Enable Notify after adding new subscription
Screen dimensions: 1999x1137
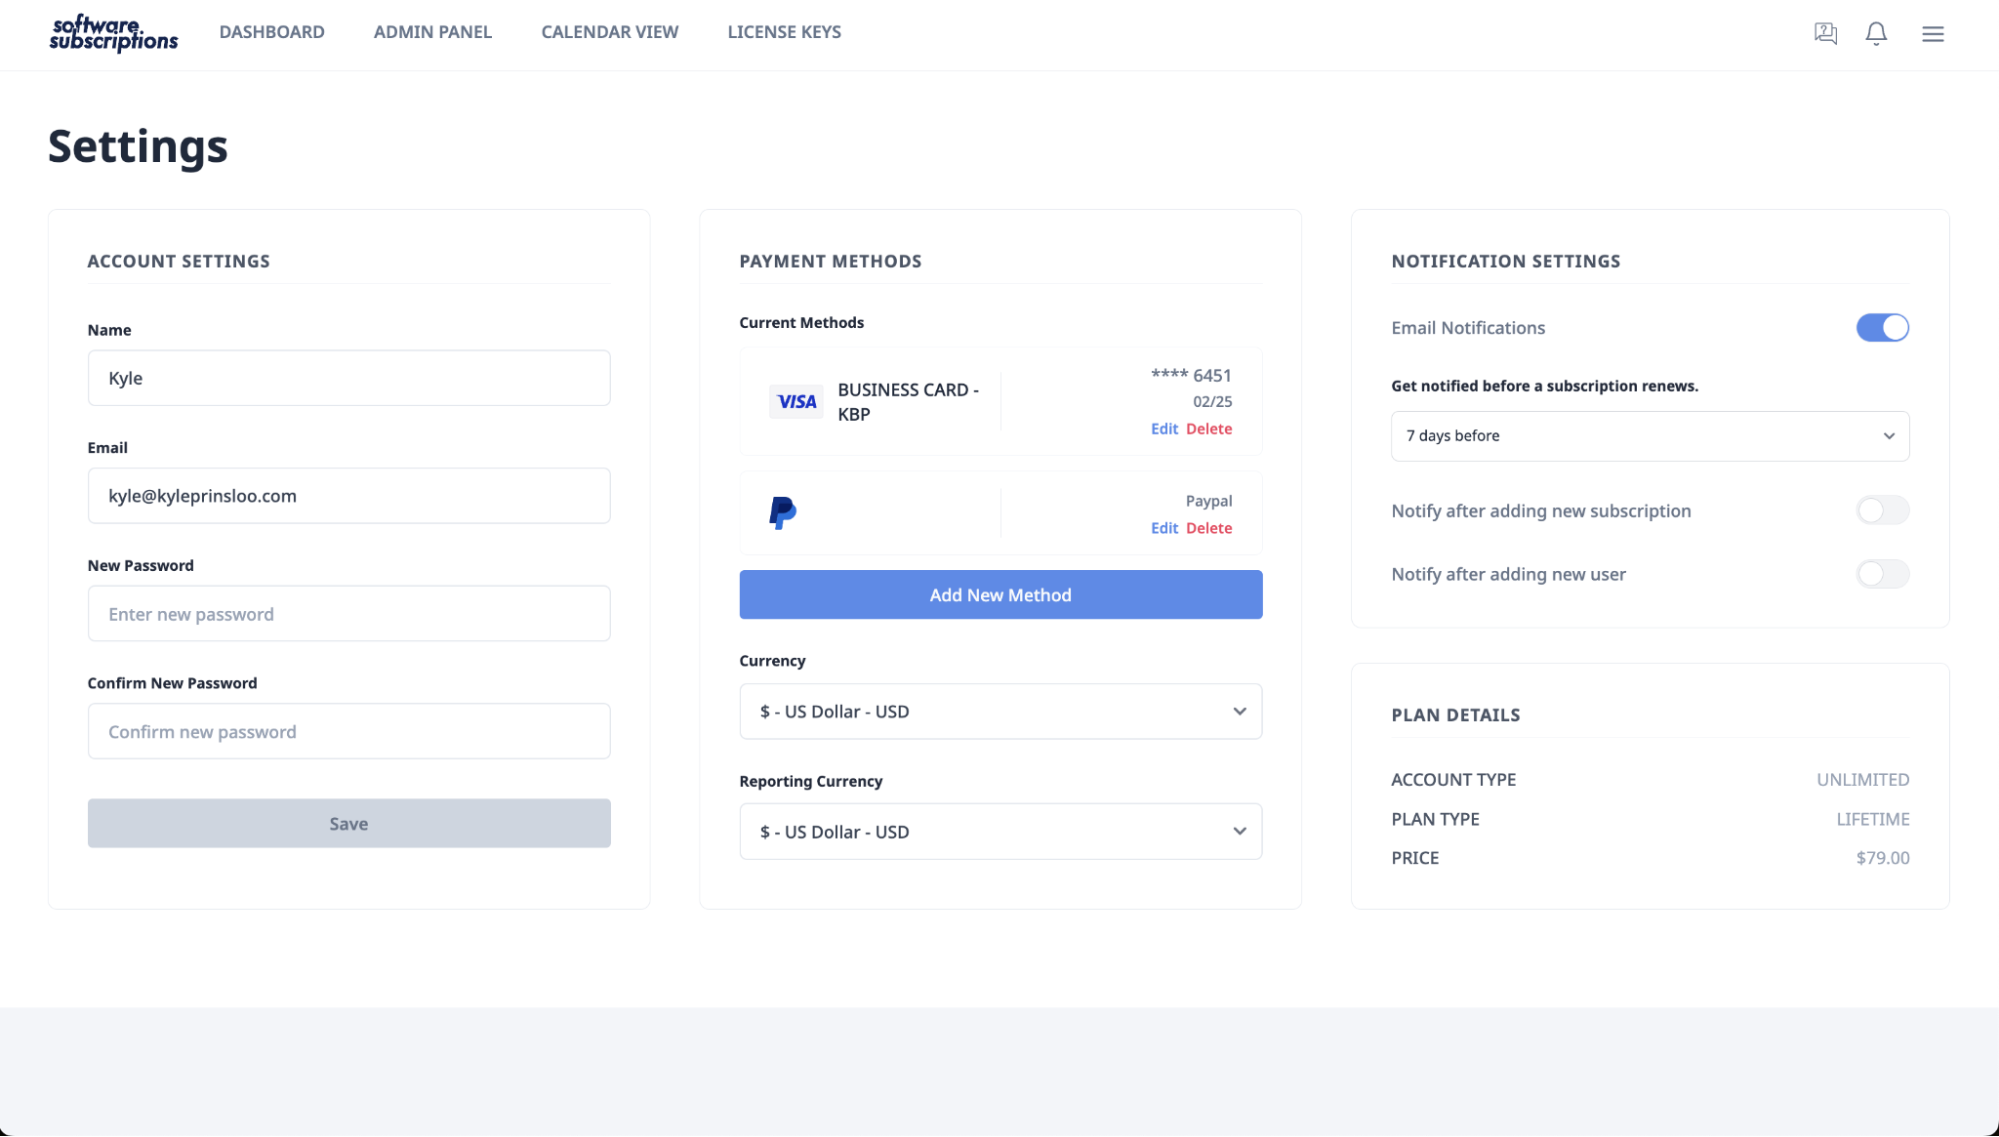point(1882,509)
